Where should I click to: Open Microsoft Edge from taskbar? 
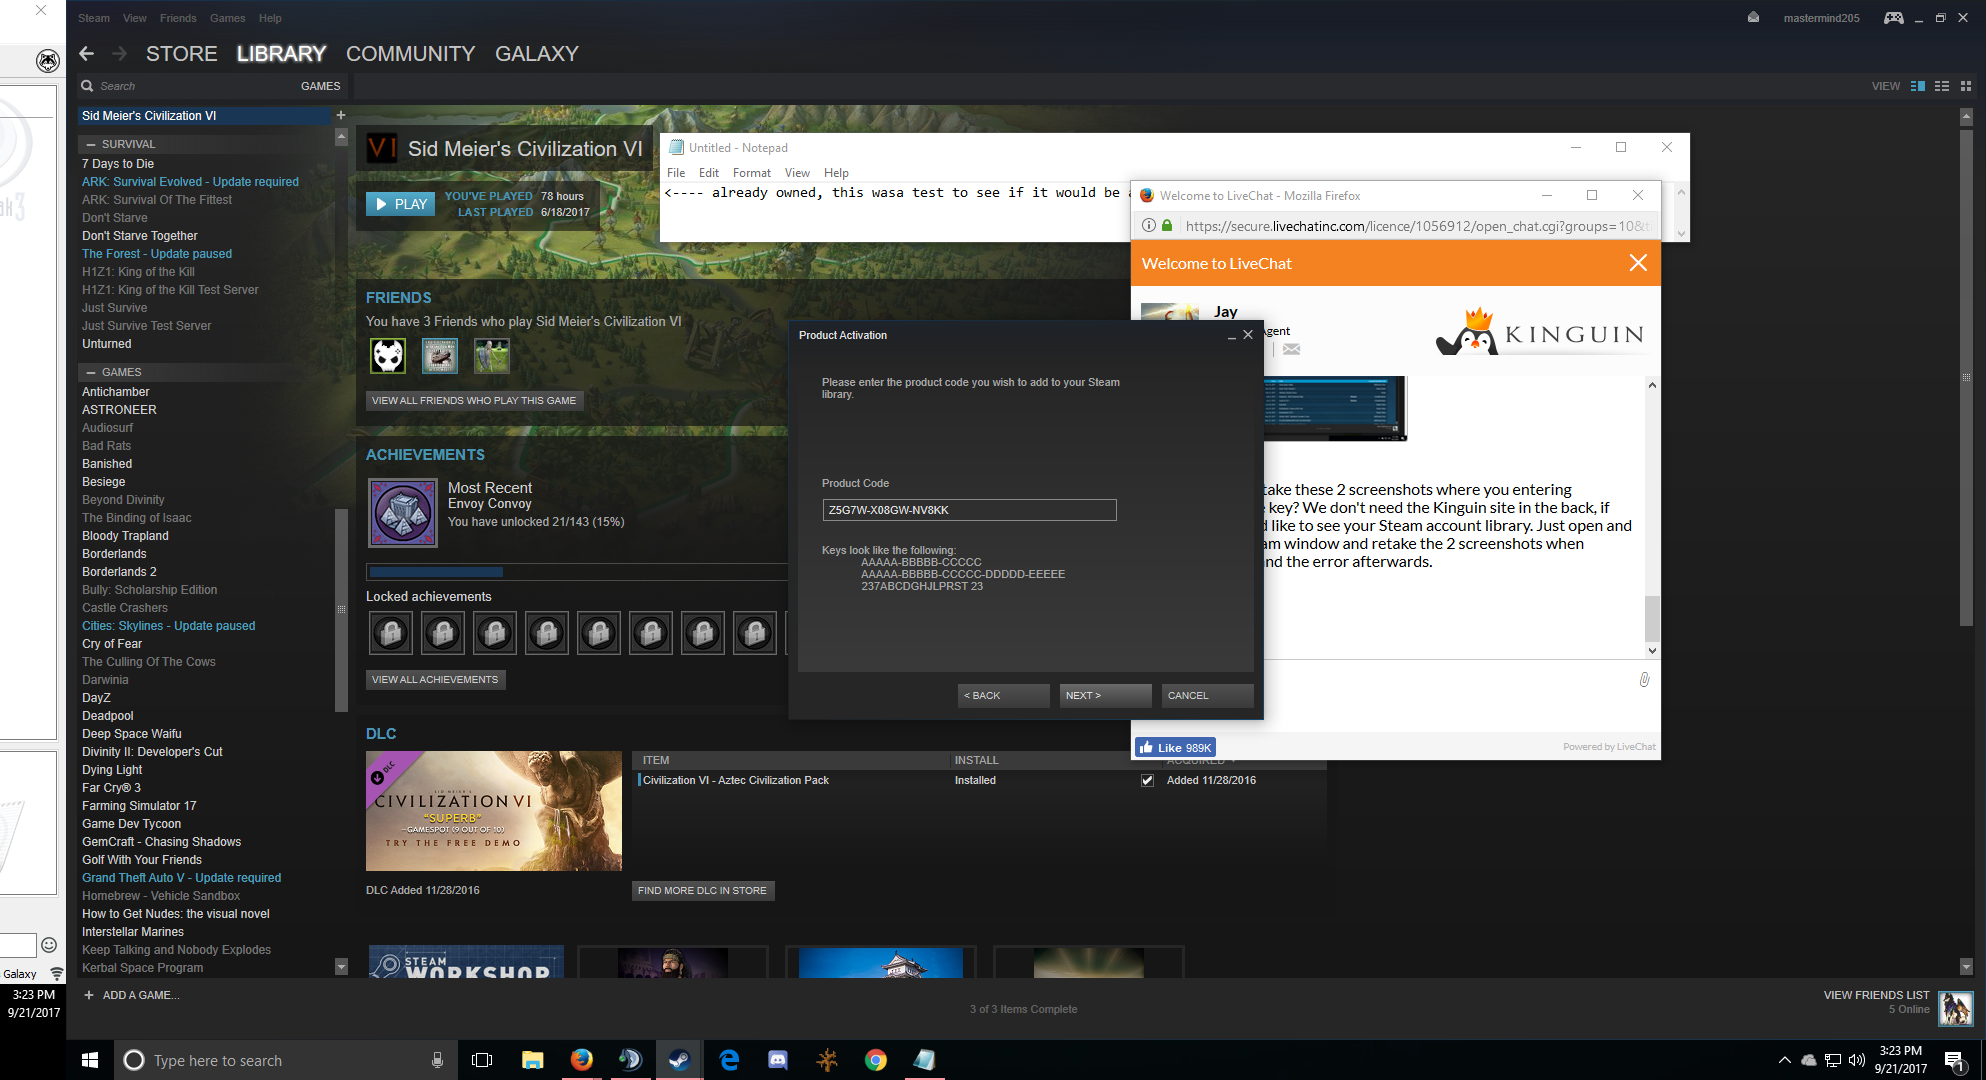click(729, 1060)
